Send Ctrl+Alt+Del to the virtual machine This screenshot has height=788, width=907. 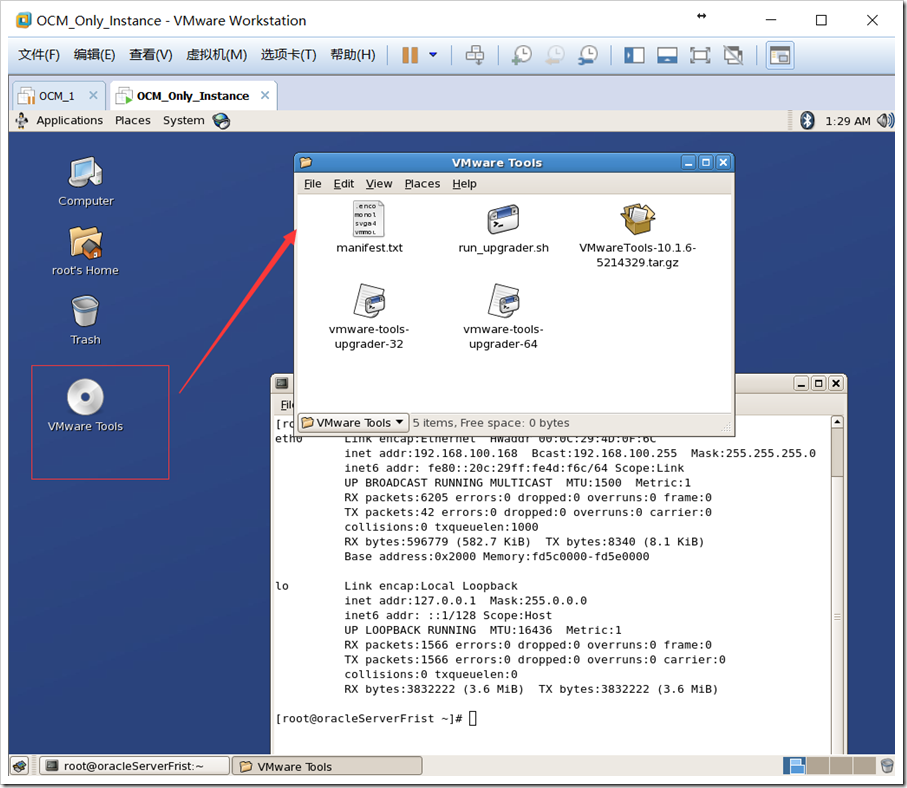point(475,56)
